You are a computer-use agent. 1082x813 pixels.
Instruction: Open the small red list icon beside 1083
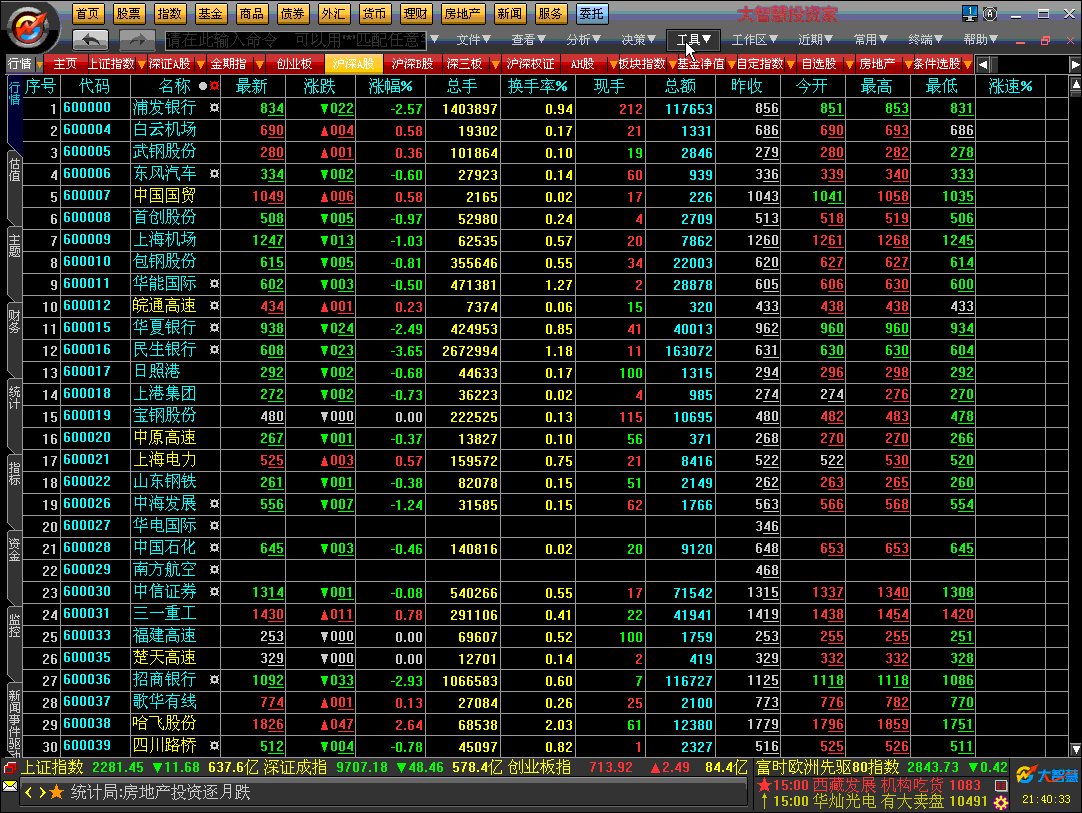[x=1001, y=785]
